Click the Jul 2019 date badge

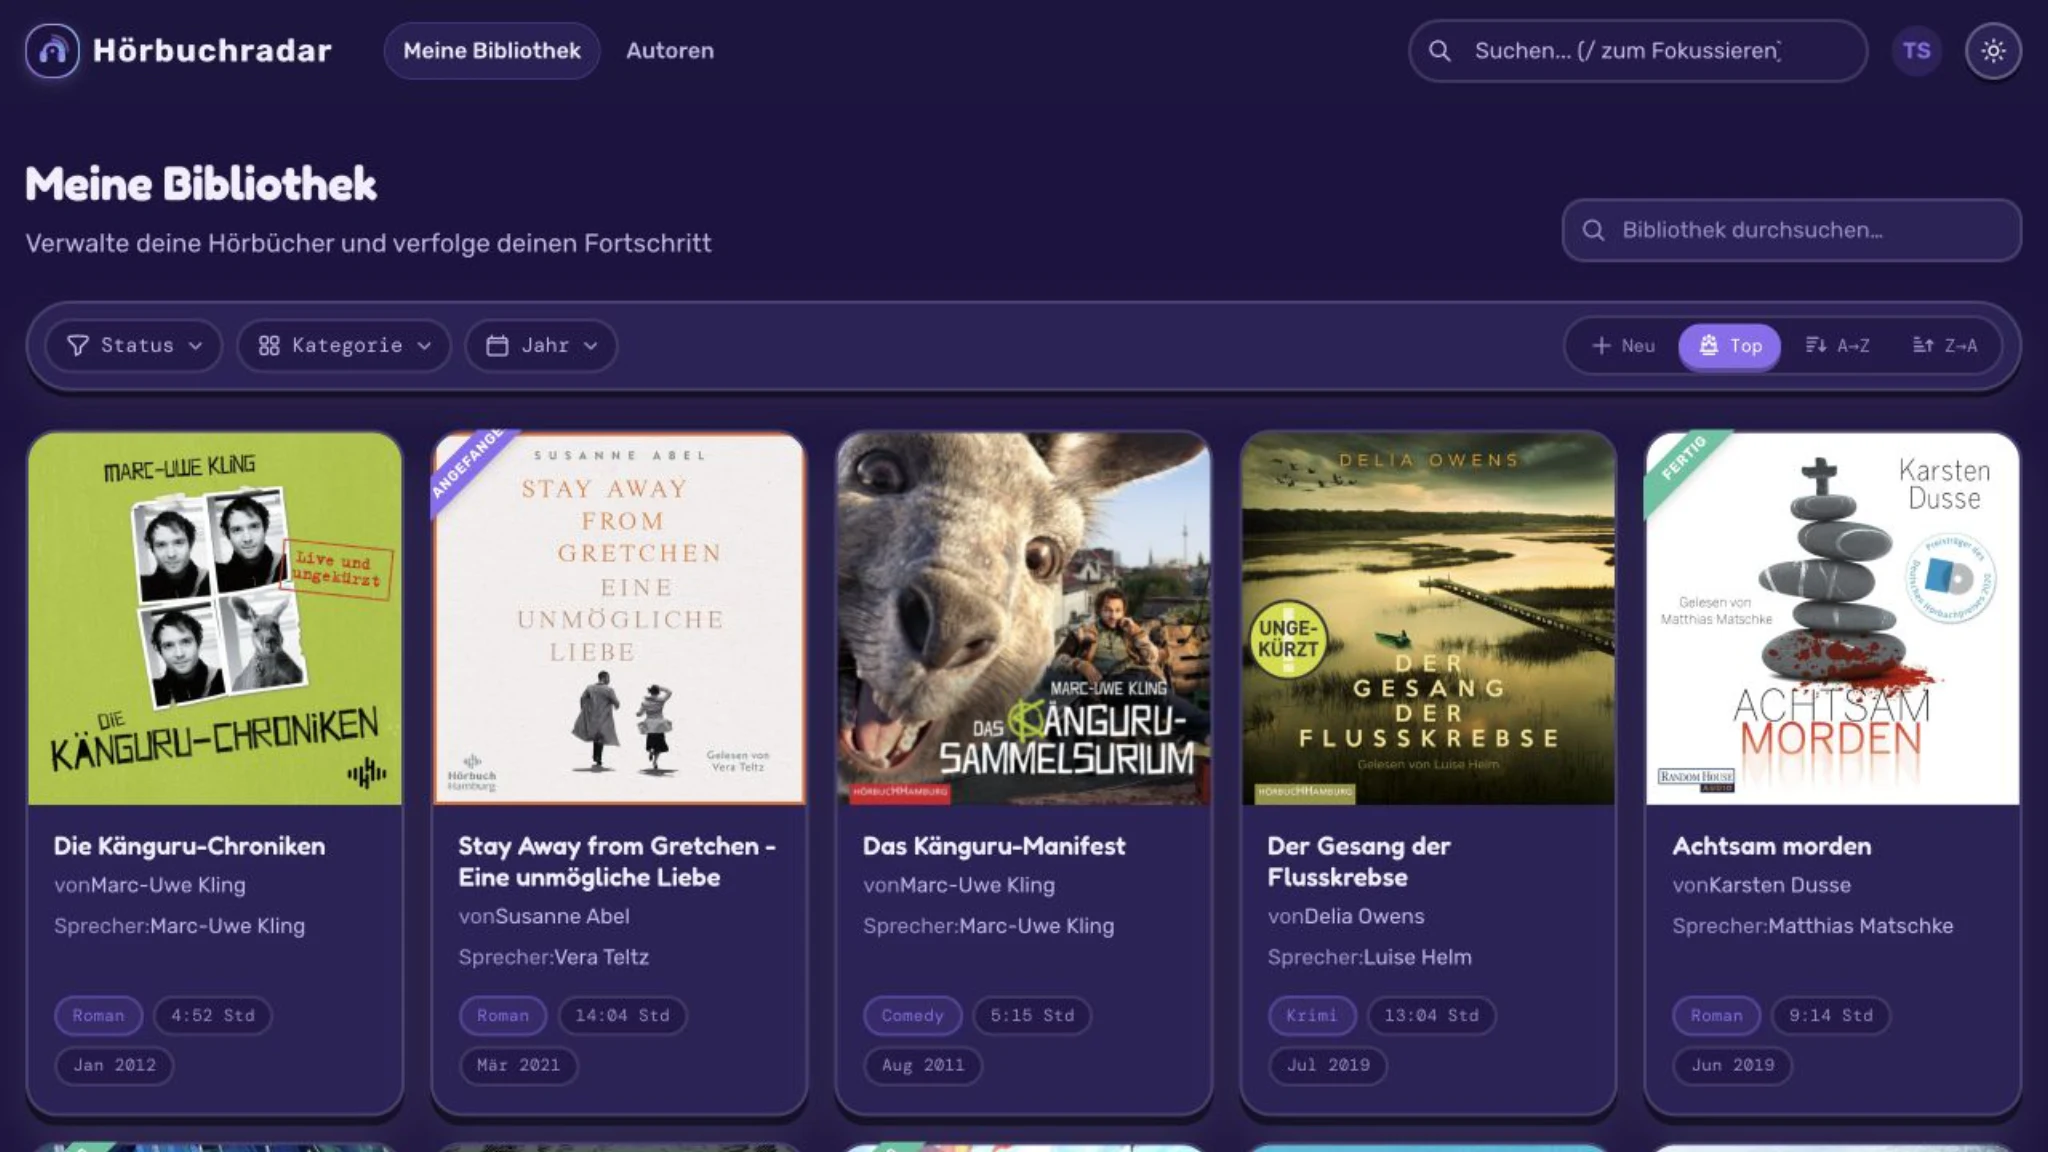click(1328, 1066)
